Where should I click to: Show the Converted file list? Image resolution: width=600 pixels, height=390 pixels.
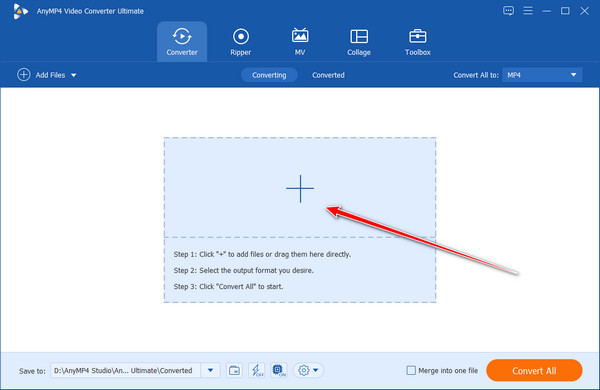pos(328,75)
